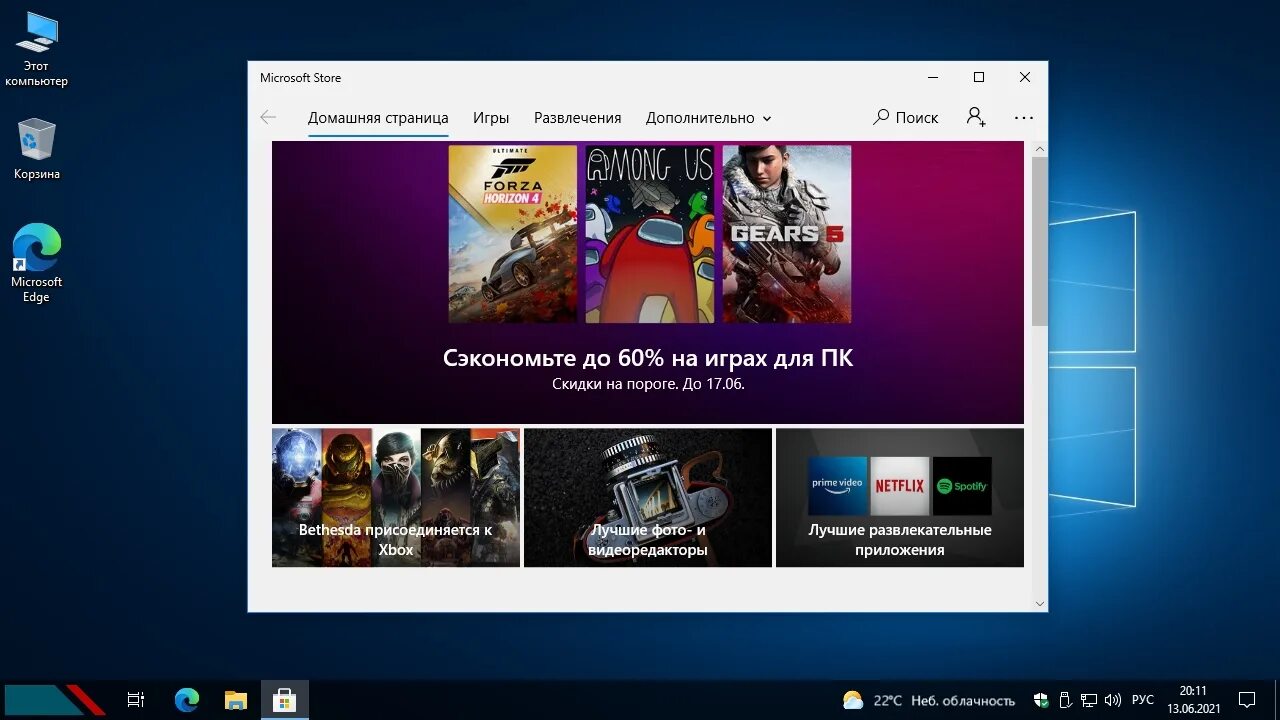This screenshot has height=720, width=1280.
Task: Click the Windows Security tray icon
Action: tap(1041, 700)
